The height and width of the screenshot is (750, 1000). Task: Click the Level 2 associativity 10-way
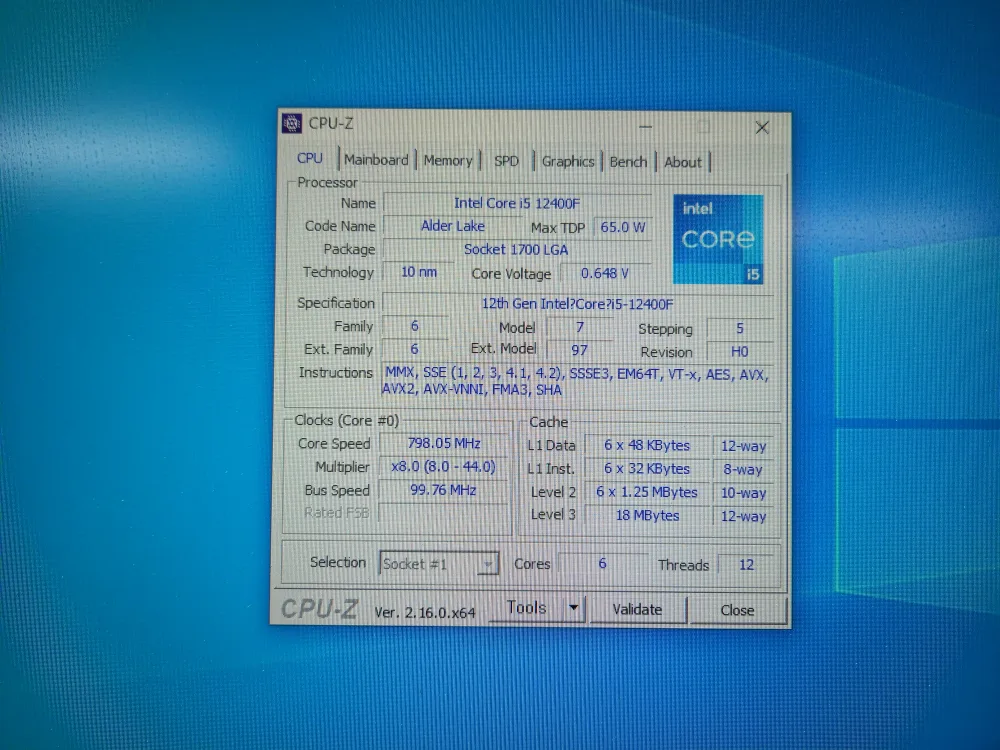click(743, 493)
